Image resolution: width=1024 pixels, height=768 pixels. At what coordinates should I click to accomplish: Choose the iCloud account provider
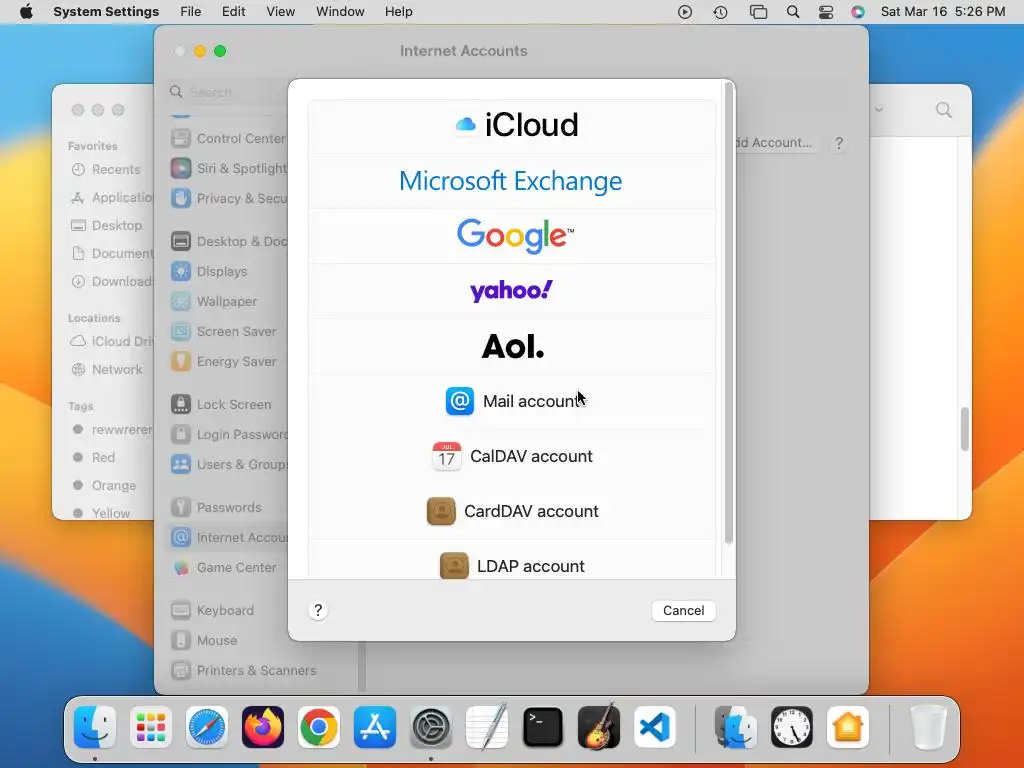(x=512, y=125)
